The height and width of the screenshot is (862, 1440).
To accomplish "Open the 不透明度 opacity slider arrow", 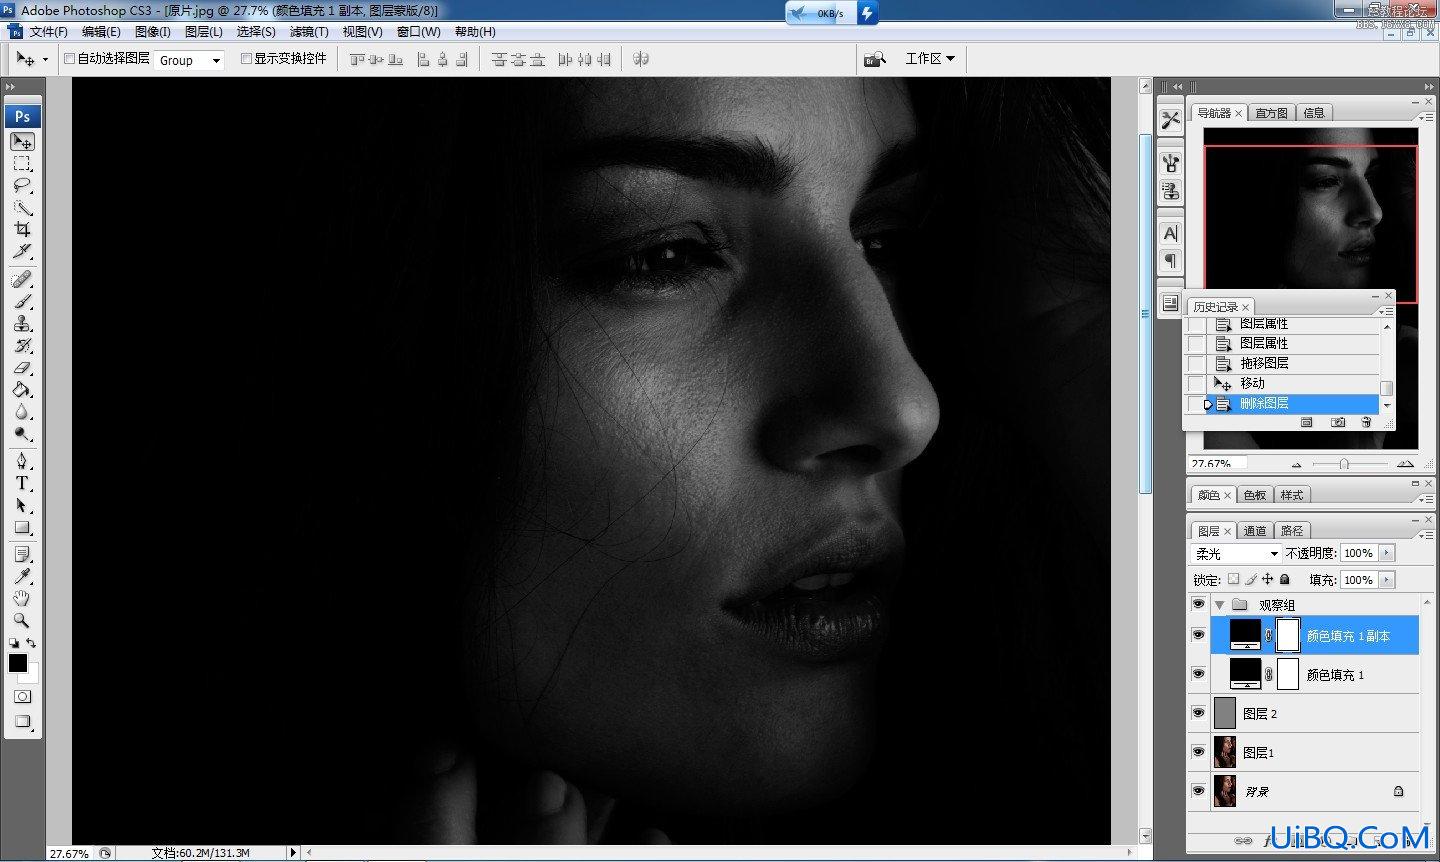I will pyautogui.click(x=1386, y=553).
